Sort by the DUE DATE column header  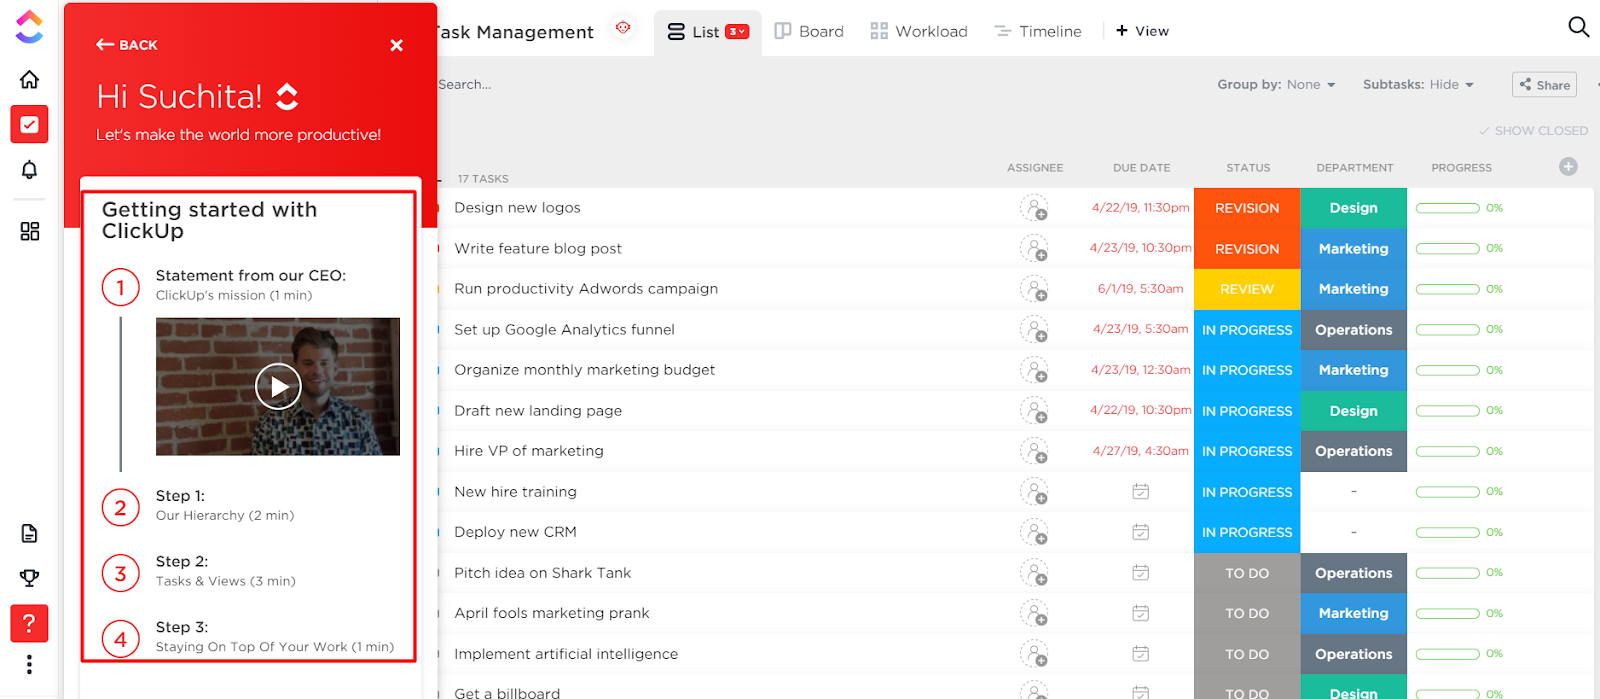(x=1141, y=168)
